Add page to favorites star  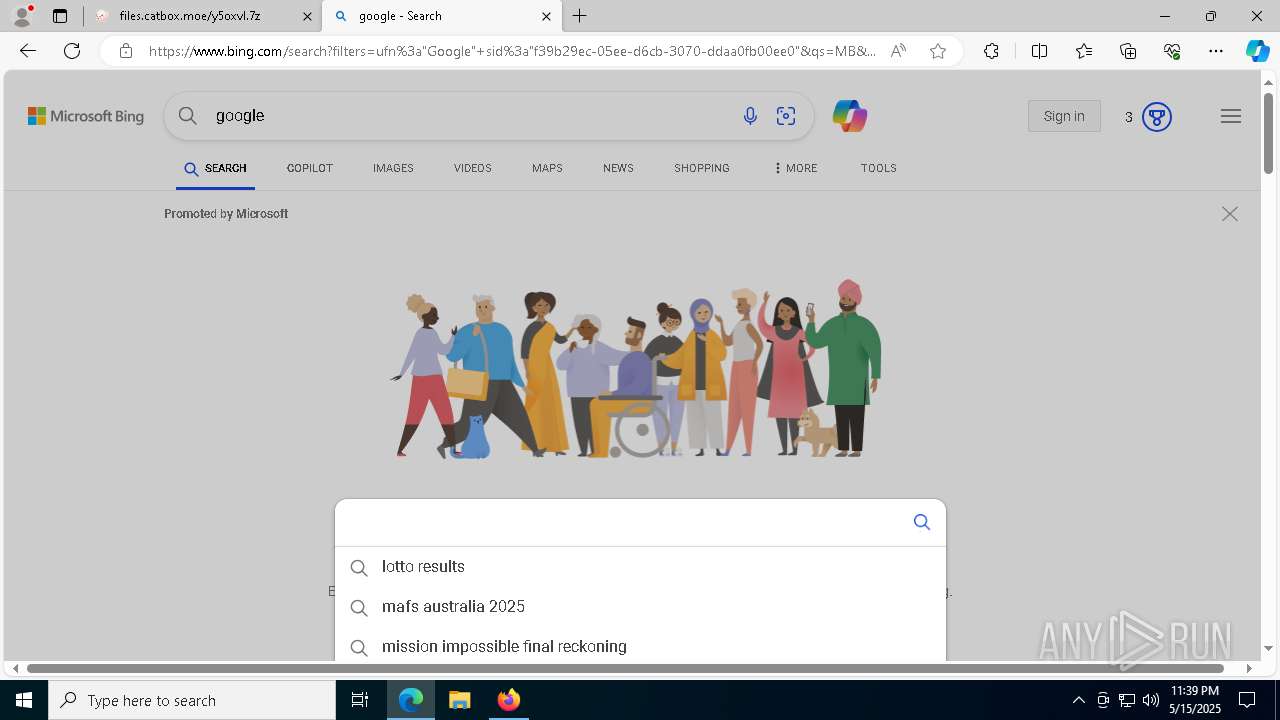tap(938, 51)
